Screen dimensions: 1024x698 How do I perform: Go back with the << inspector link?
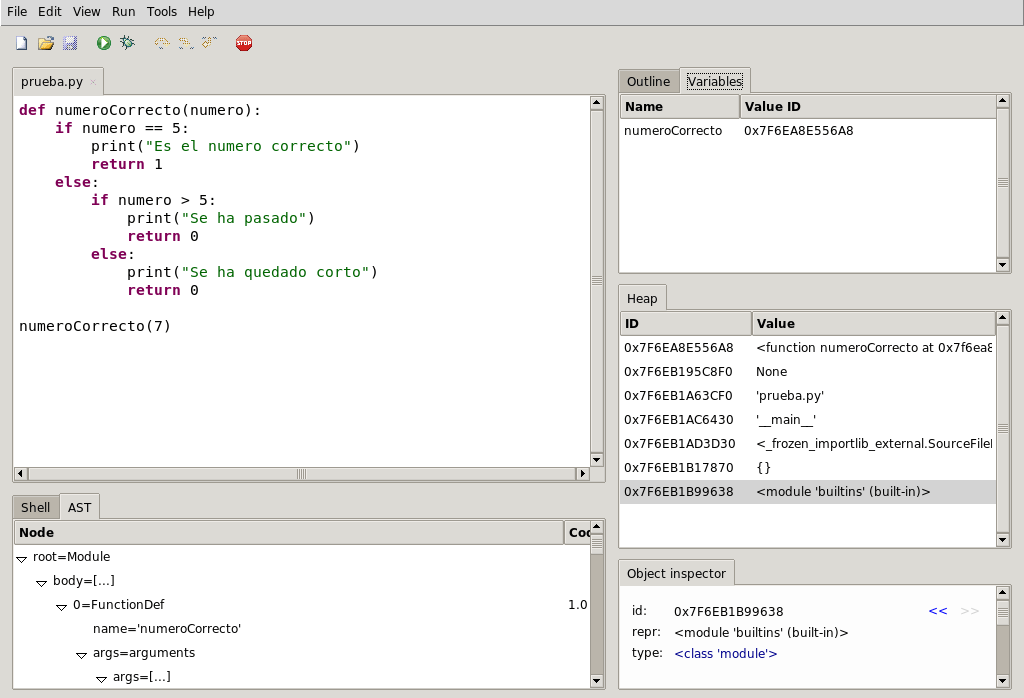click(x=938, y=611)
